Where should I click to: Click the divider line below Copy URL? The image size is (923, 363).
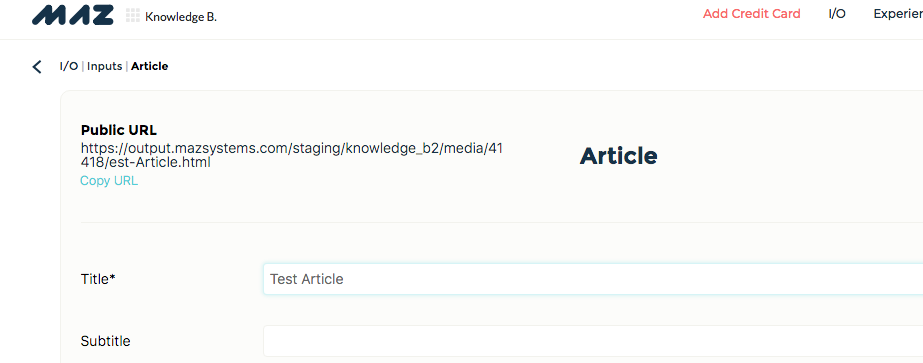click(x=502, y=222)
